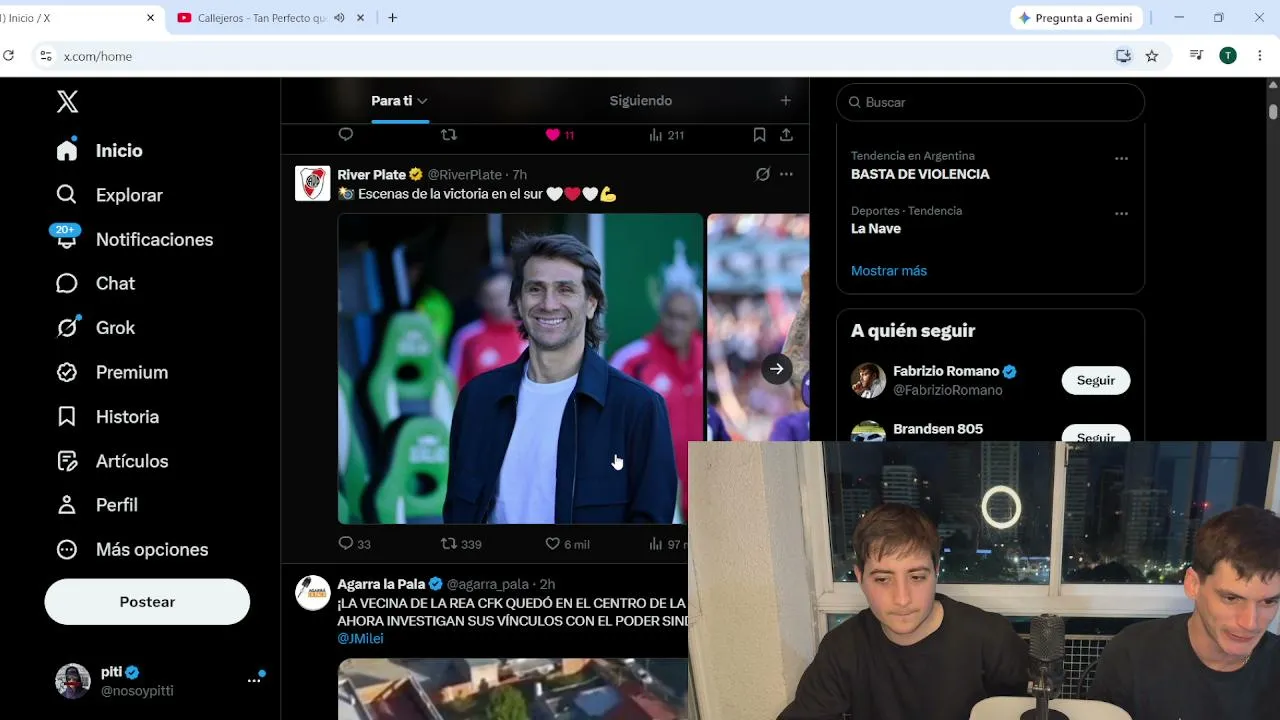Open options for La Nave trend

(1121, 213)
